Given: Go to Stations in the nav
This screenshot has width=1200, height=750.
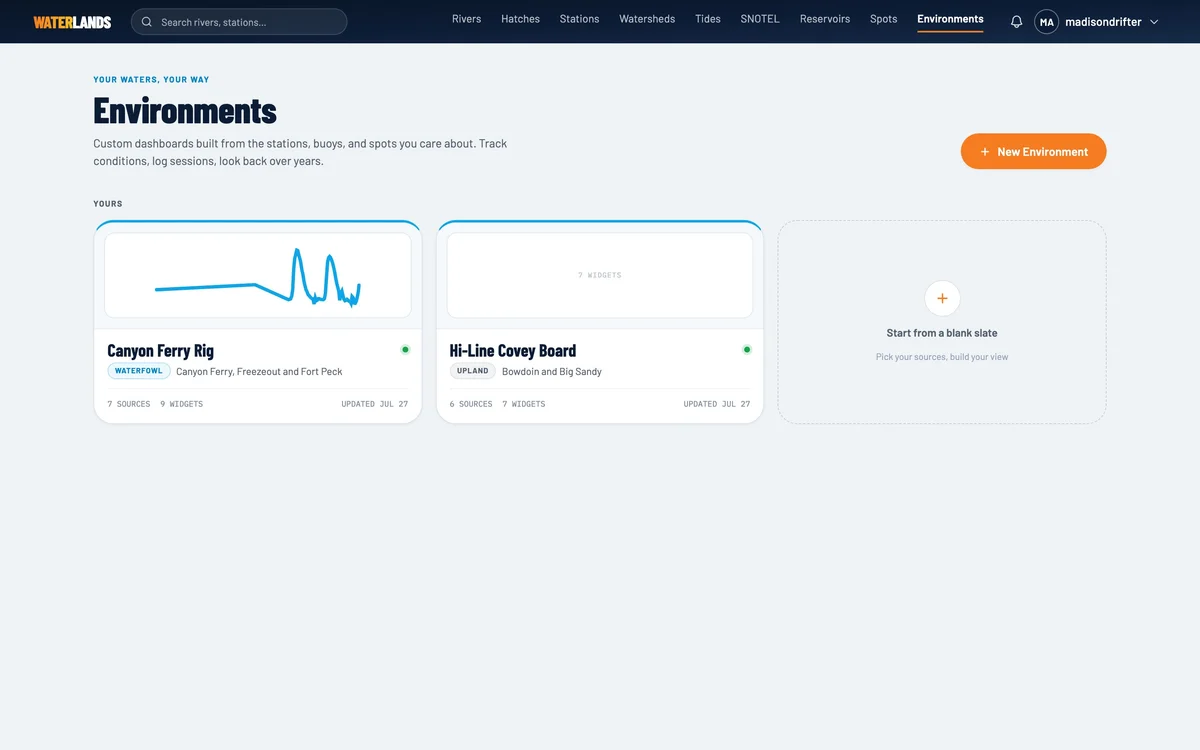Looking at the screenshot, I should point(579,19).
